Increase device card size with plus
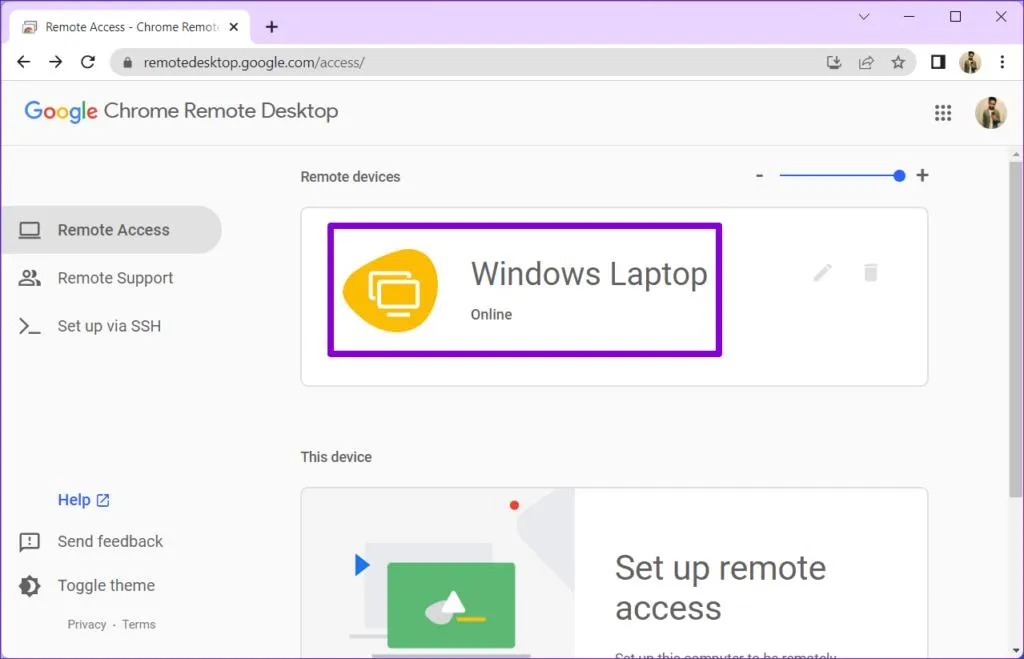 click(x=921, y=175)
